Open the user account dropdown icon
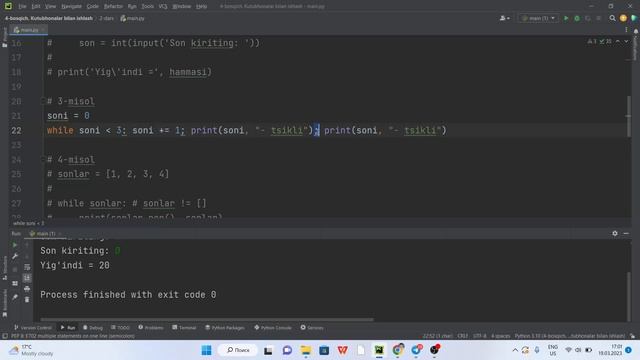This screenshot has width=640, height=360. click(x=504, y=18)
